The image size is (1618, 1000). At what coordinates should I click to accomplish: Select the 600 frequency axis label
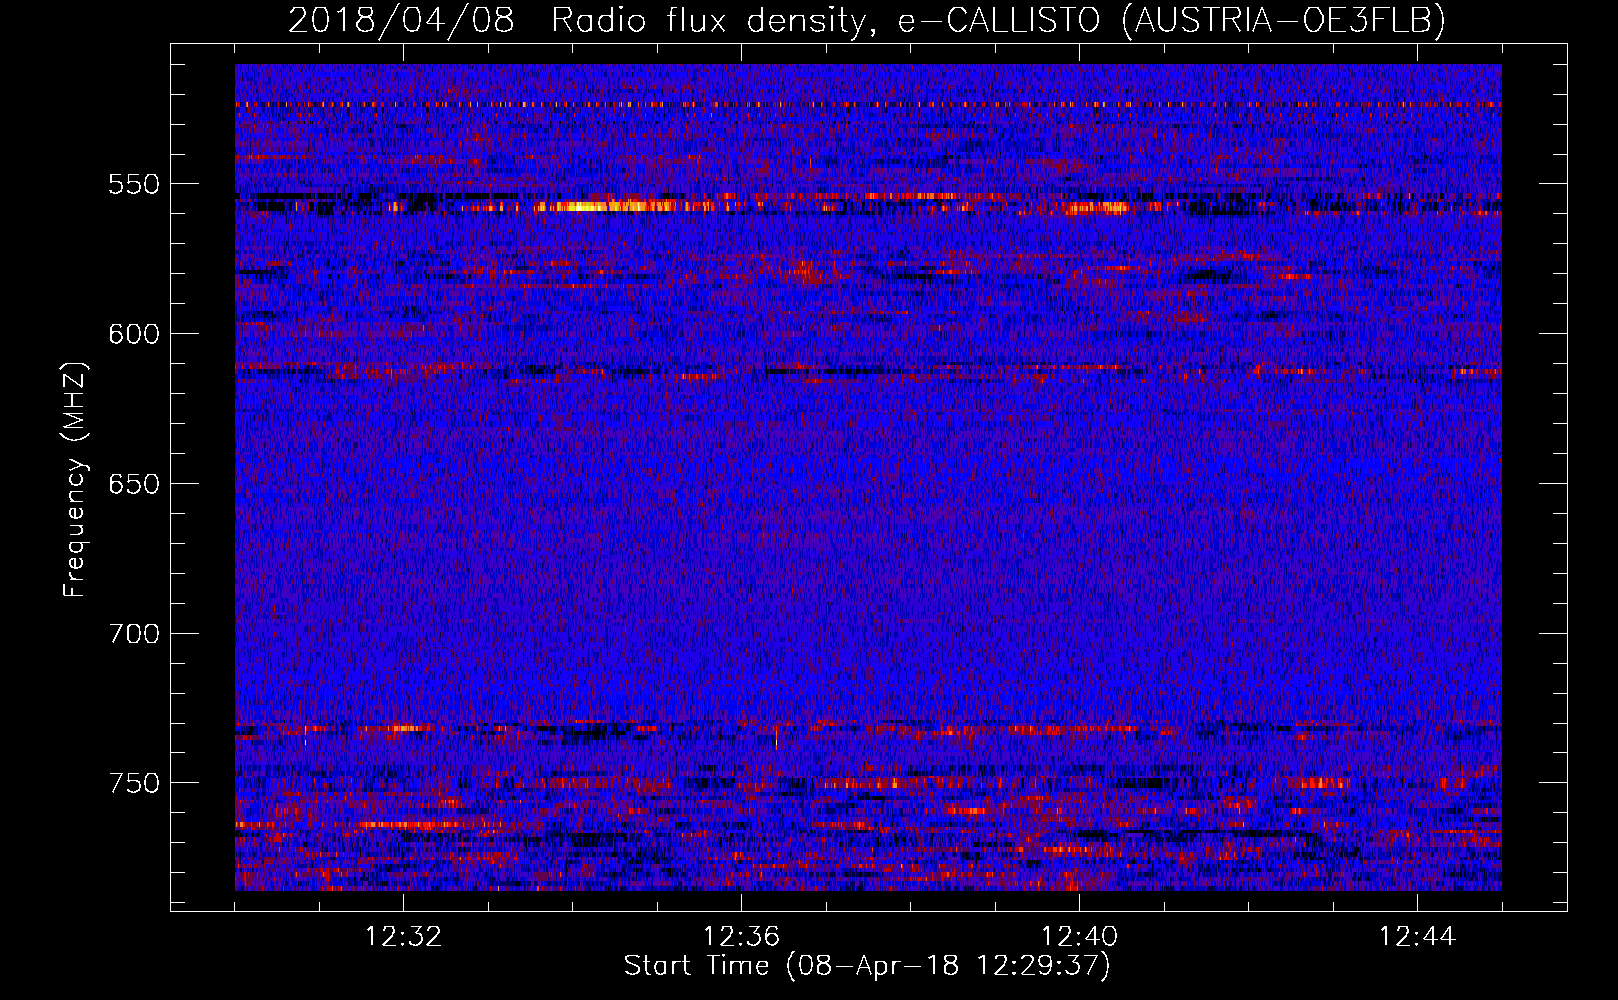point(134,334)
